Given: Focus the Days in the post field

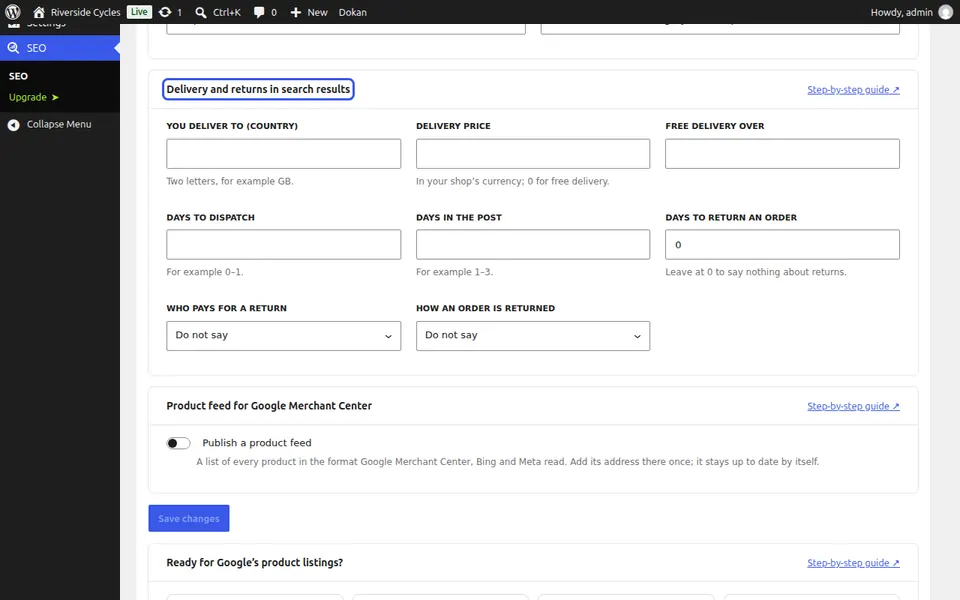Looking at the screenshot, I should [533, 244].
